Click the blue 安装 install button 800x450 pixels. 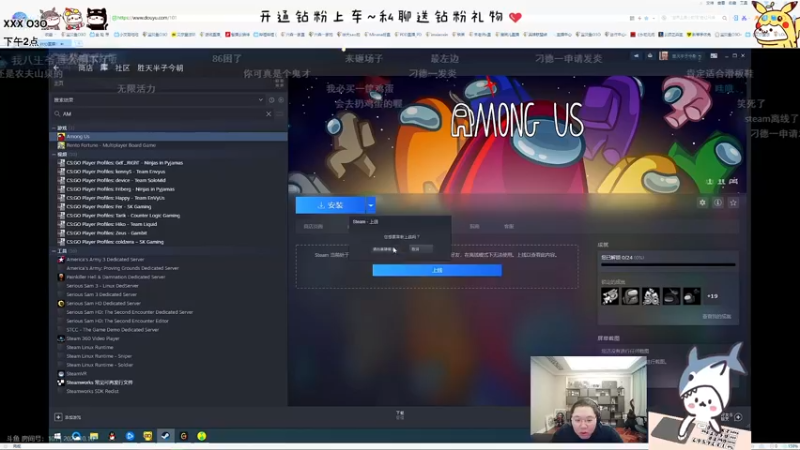(330, 205)
